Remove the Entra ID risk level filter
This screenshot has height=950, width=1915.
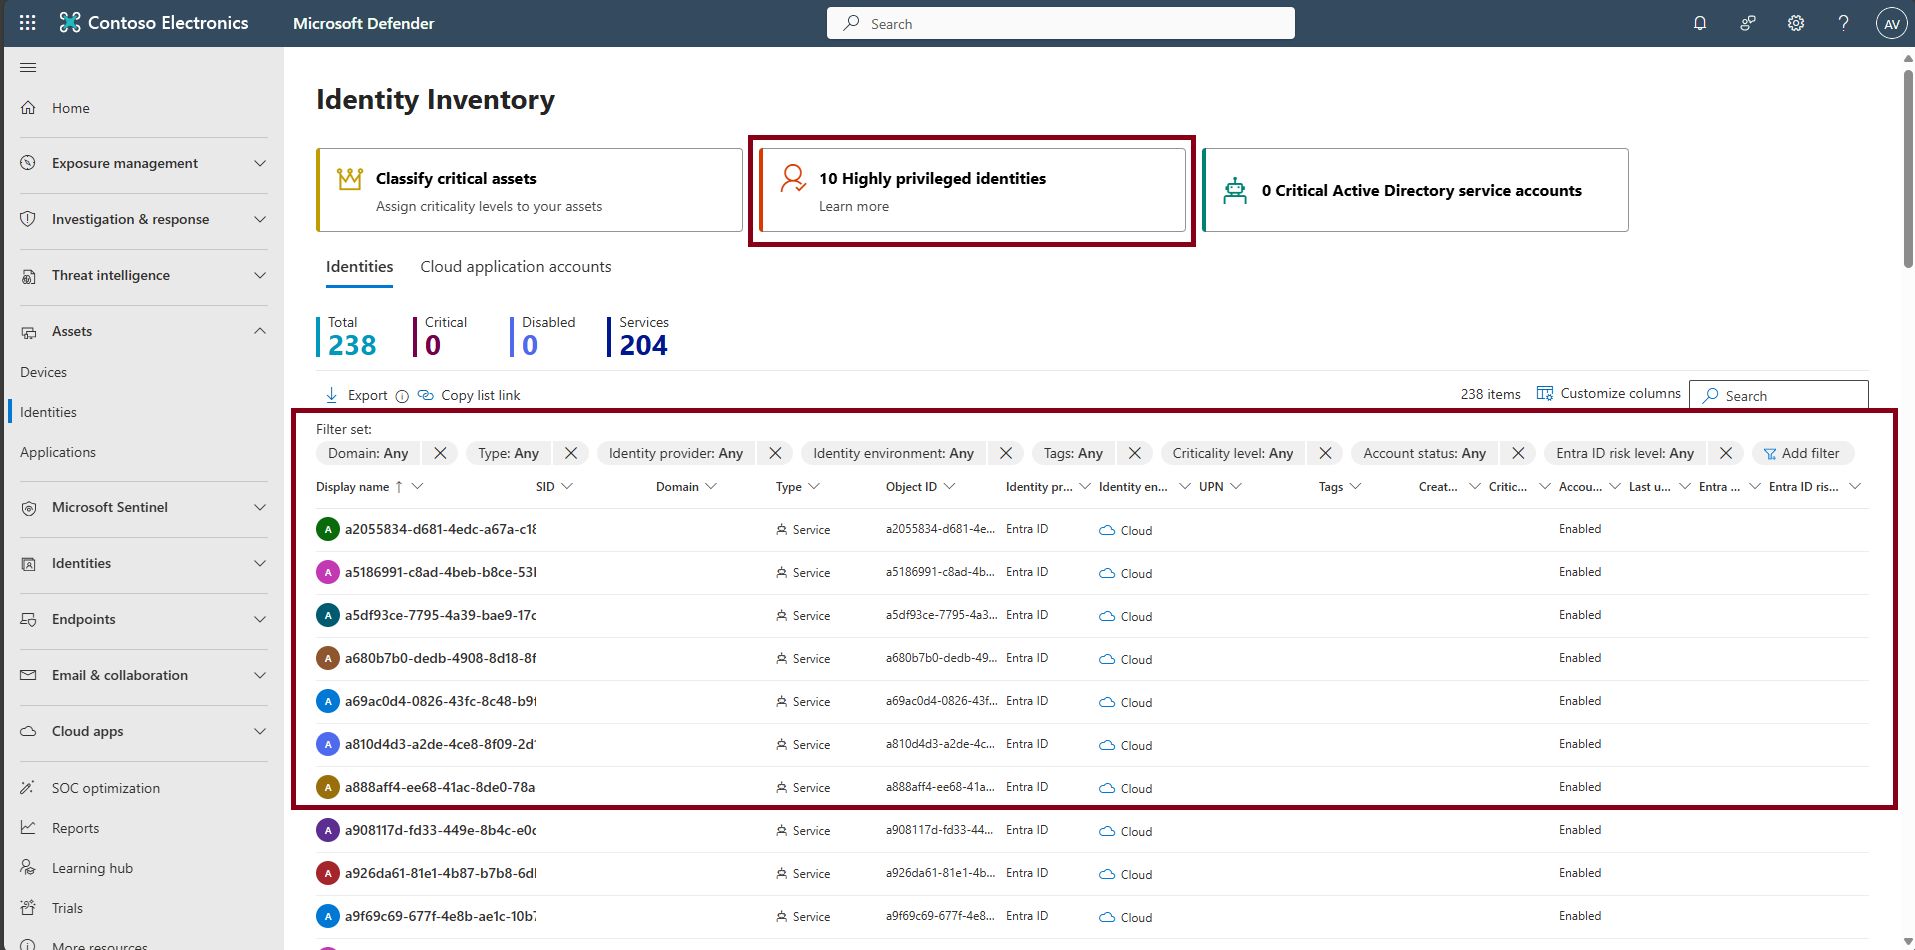[x=1726, y=453]
